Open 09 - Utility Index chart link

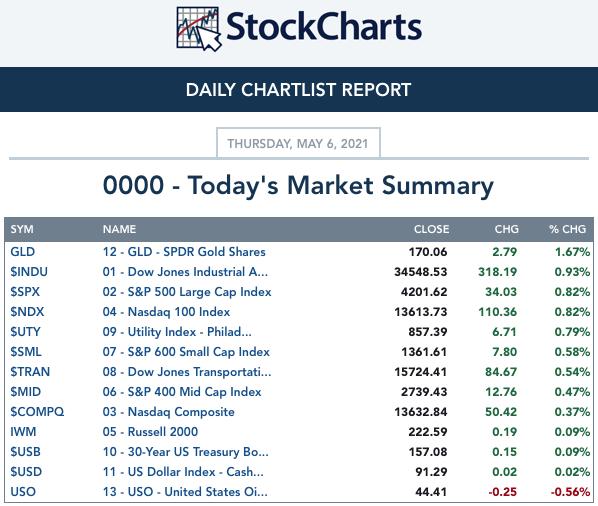tap(177, 332)
